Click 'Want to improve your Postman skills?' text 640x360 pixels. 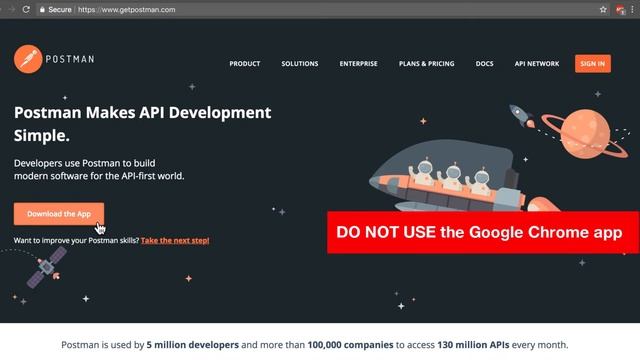point(76,240)
